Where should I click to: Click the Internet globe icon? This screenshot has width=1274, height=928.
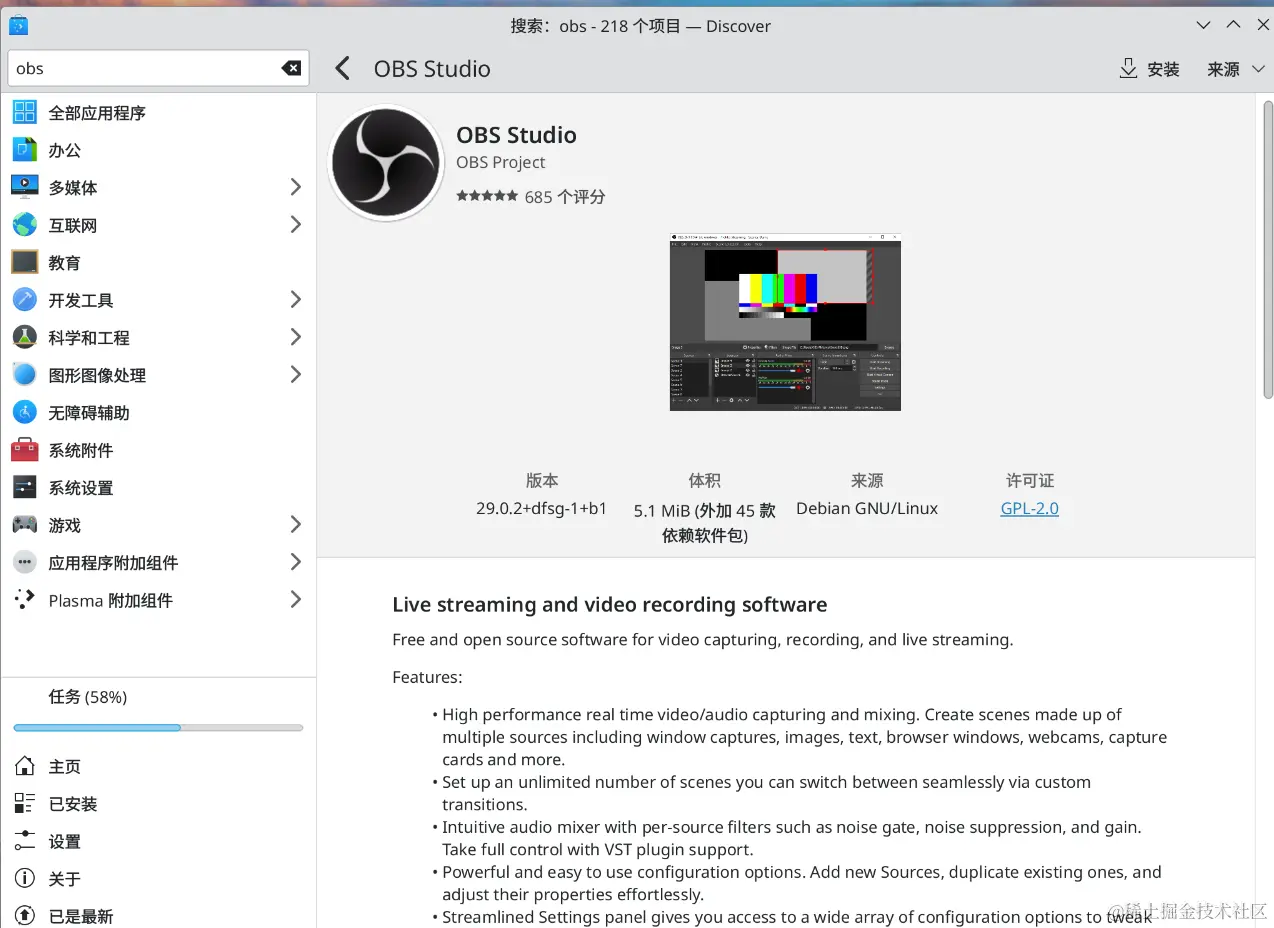(x=25, y=225)
